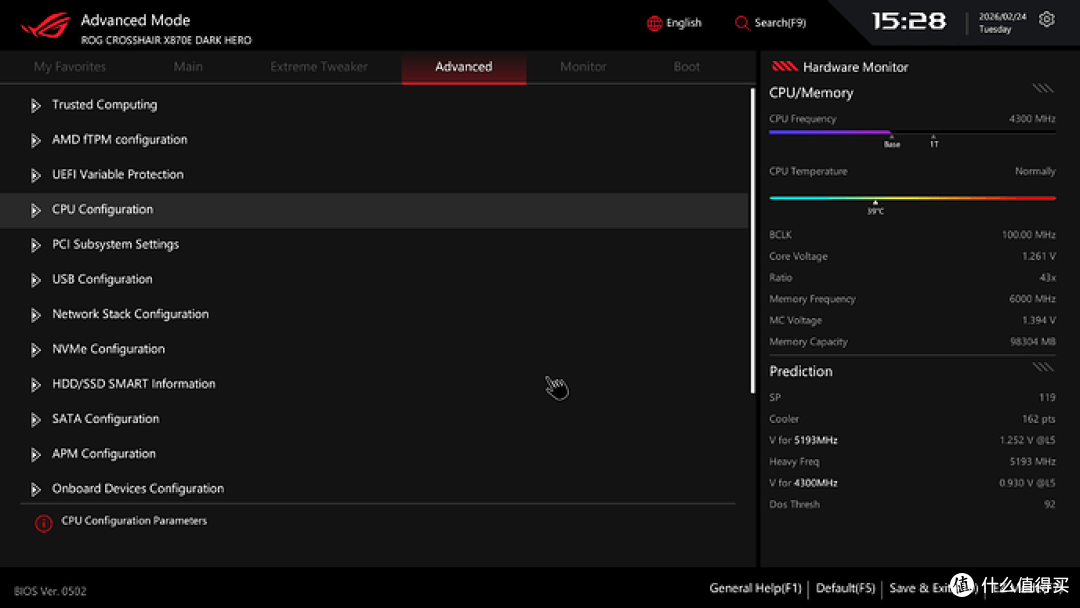The image size is (1080, 608).
Task: Open SATA Configuration entry
Action: pos(105,419)
